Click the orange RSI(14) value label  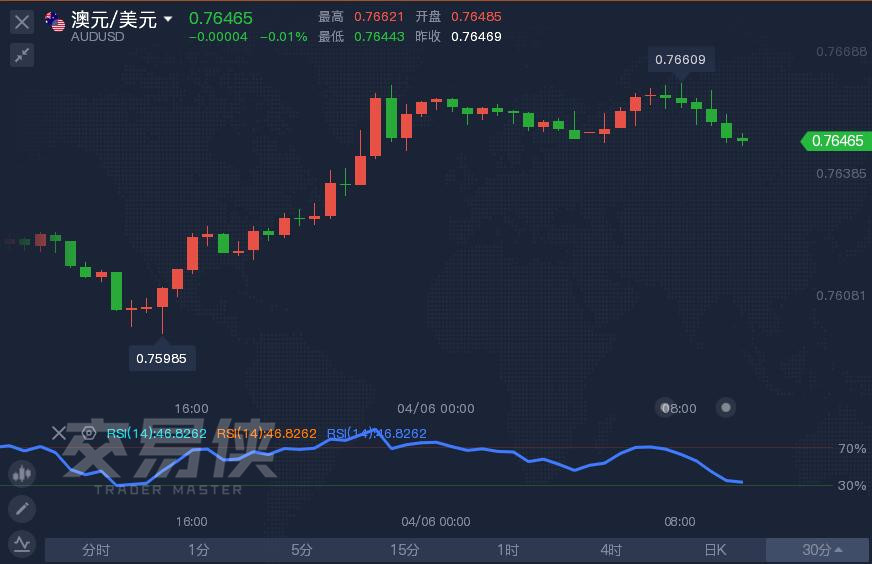(x=266, y=433)
